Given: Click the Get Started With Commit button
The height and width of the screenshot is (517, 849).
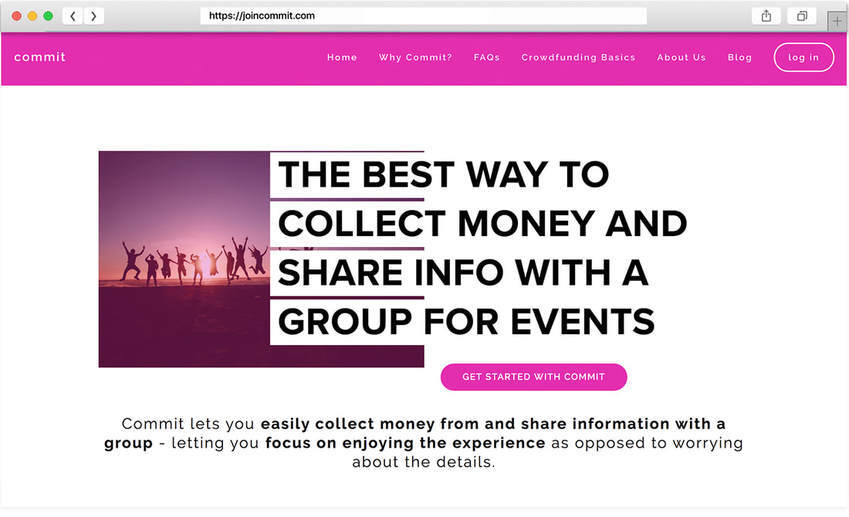Looking at the screenshot, I should (533, 377).
